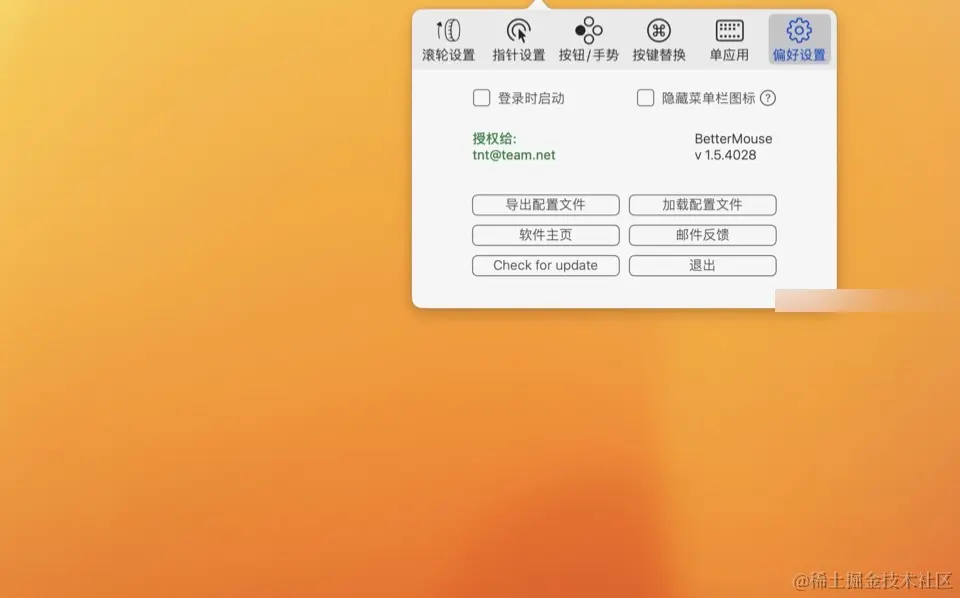The height and width of the screenshot is (598, 960).
Task: Open the 单应用 per-app tab
Action: pos(729,40)
